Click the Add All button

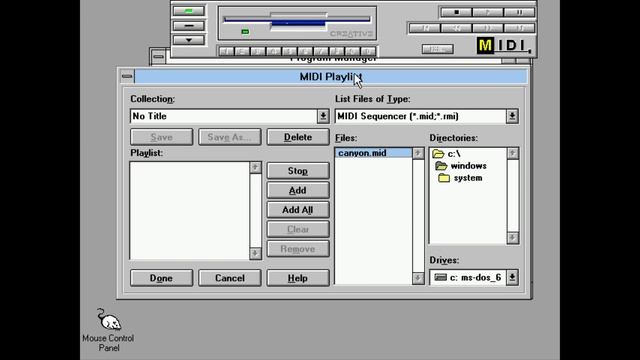tap(298, 210)
